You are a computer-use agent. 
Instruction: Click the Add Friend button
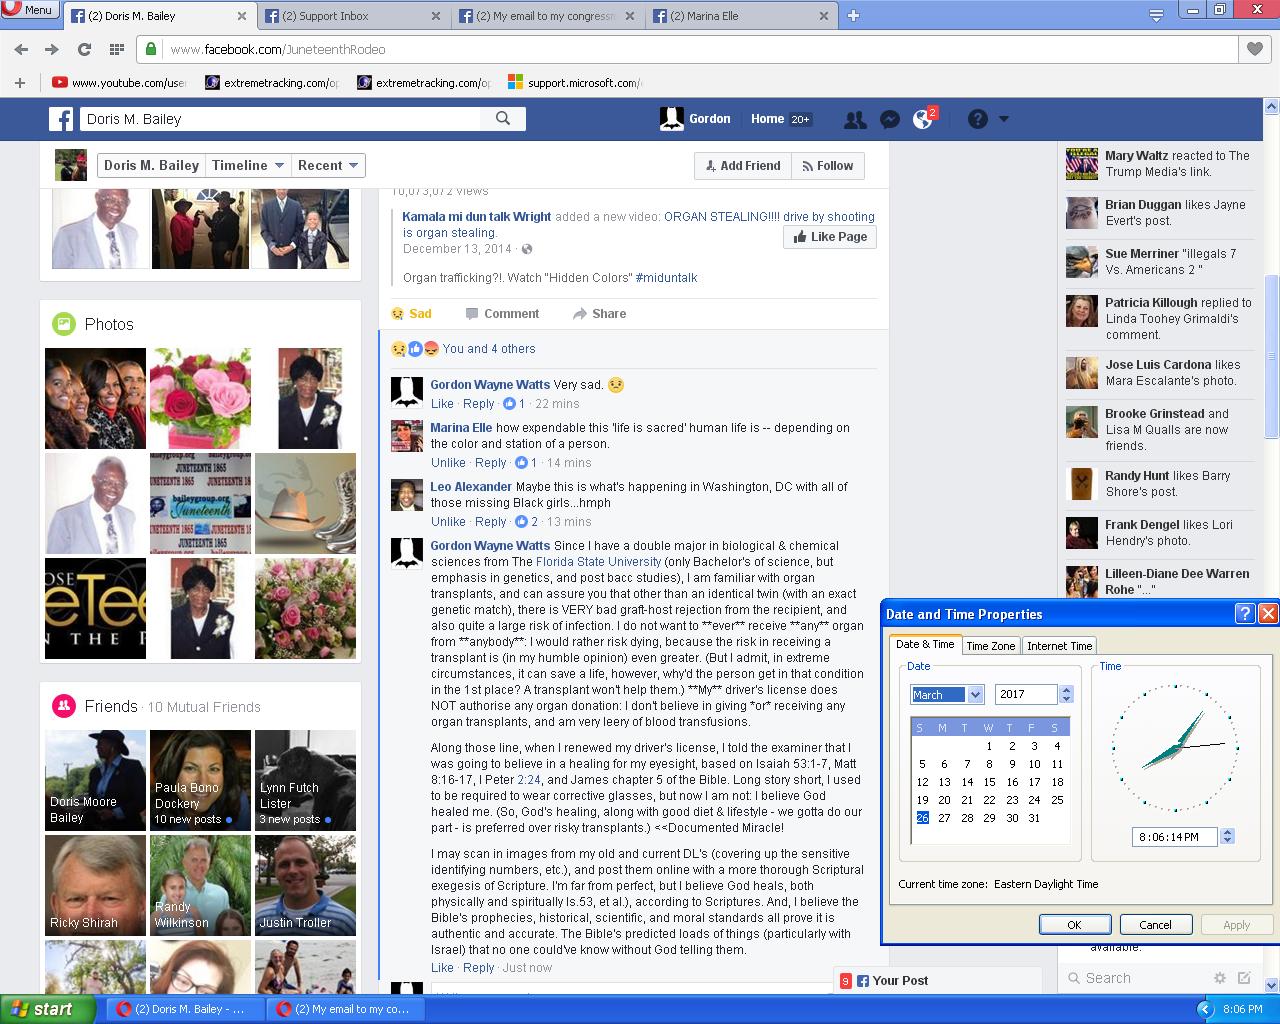(x=742, y=166)
